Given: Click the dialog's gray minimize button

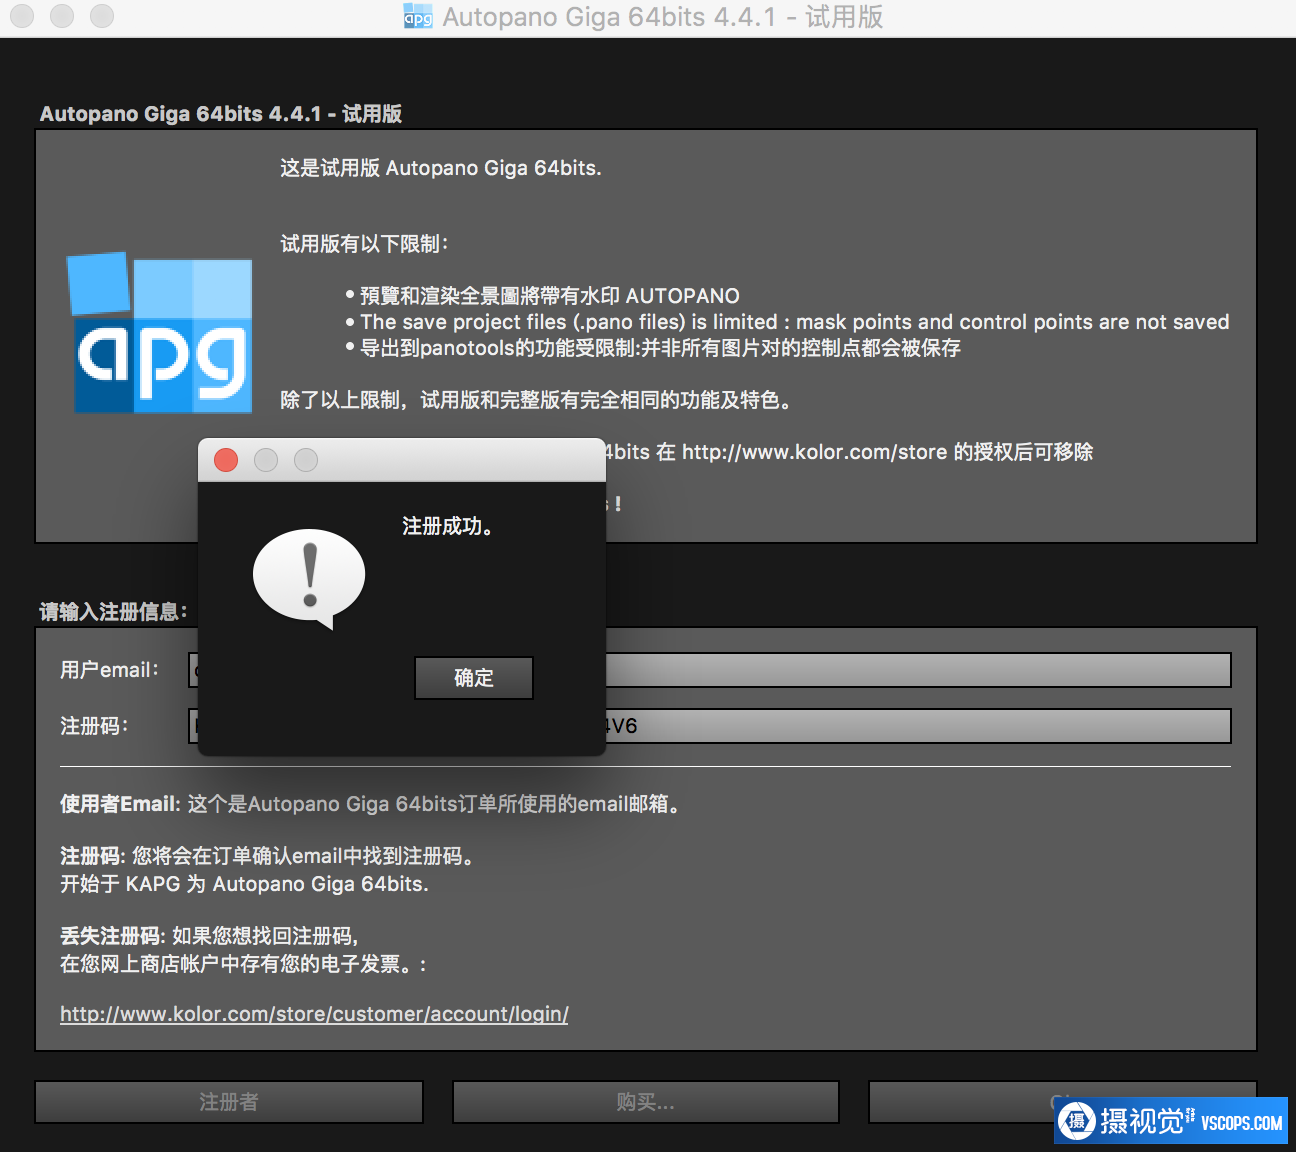Looking at the screenshot, I should pyautogui.click(x=266, y=460).
